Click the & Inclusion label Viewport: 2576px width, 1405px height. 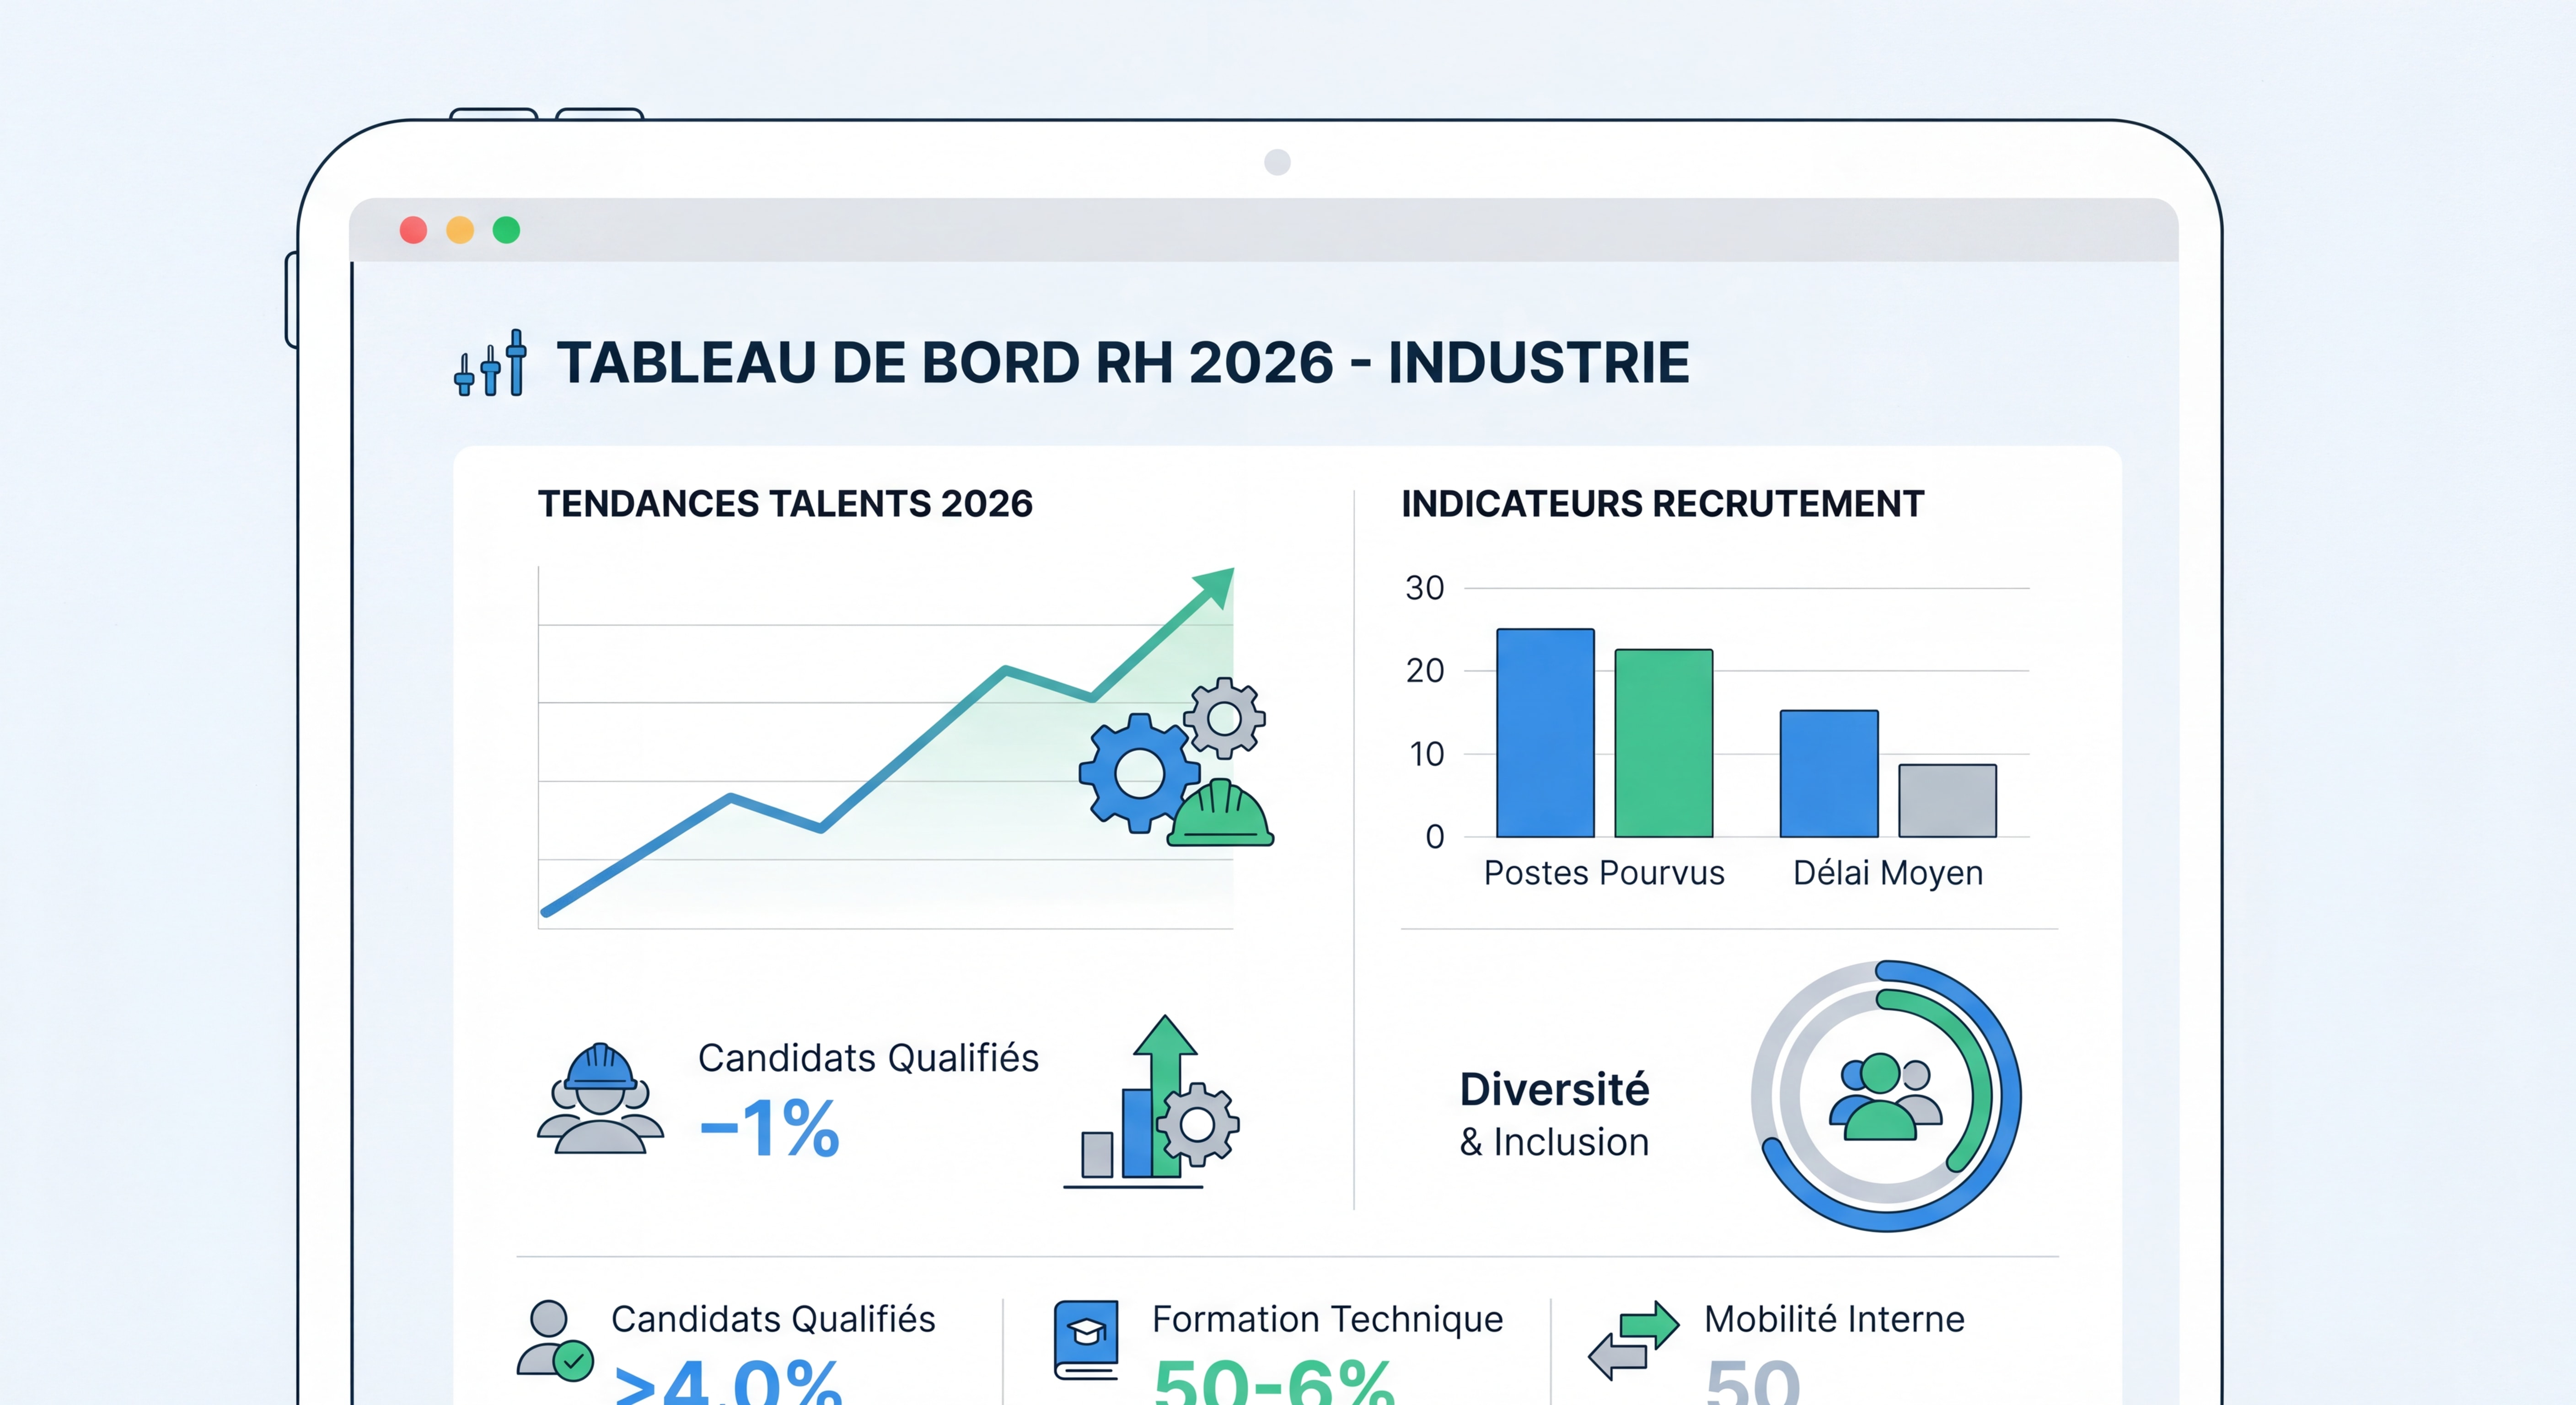coord(1554,1142)
